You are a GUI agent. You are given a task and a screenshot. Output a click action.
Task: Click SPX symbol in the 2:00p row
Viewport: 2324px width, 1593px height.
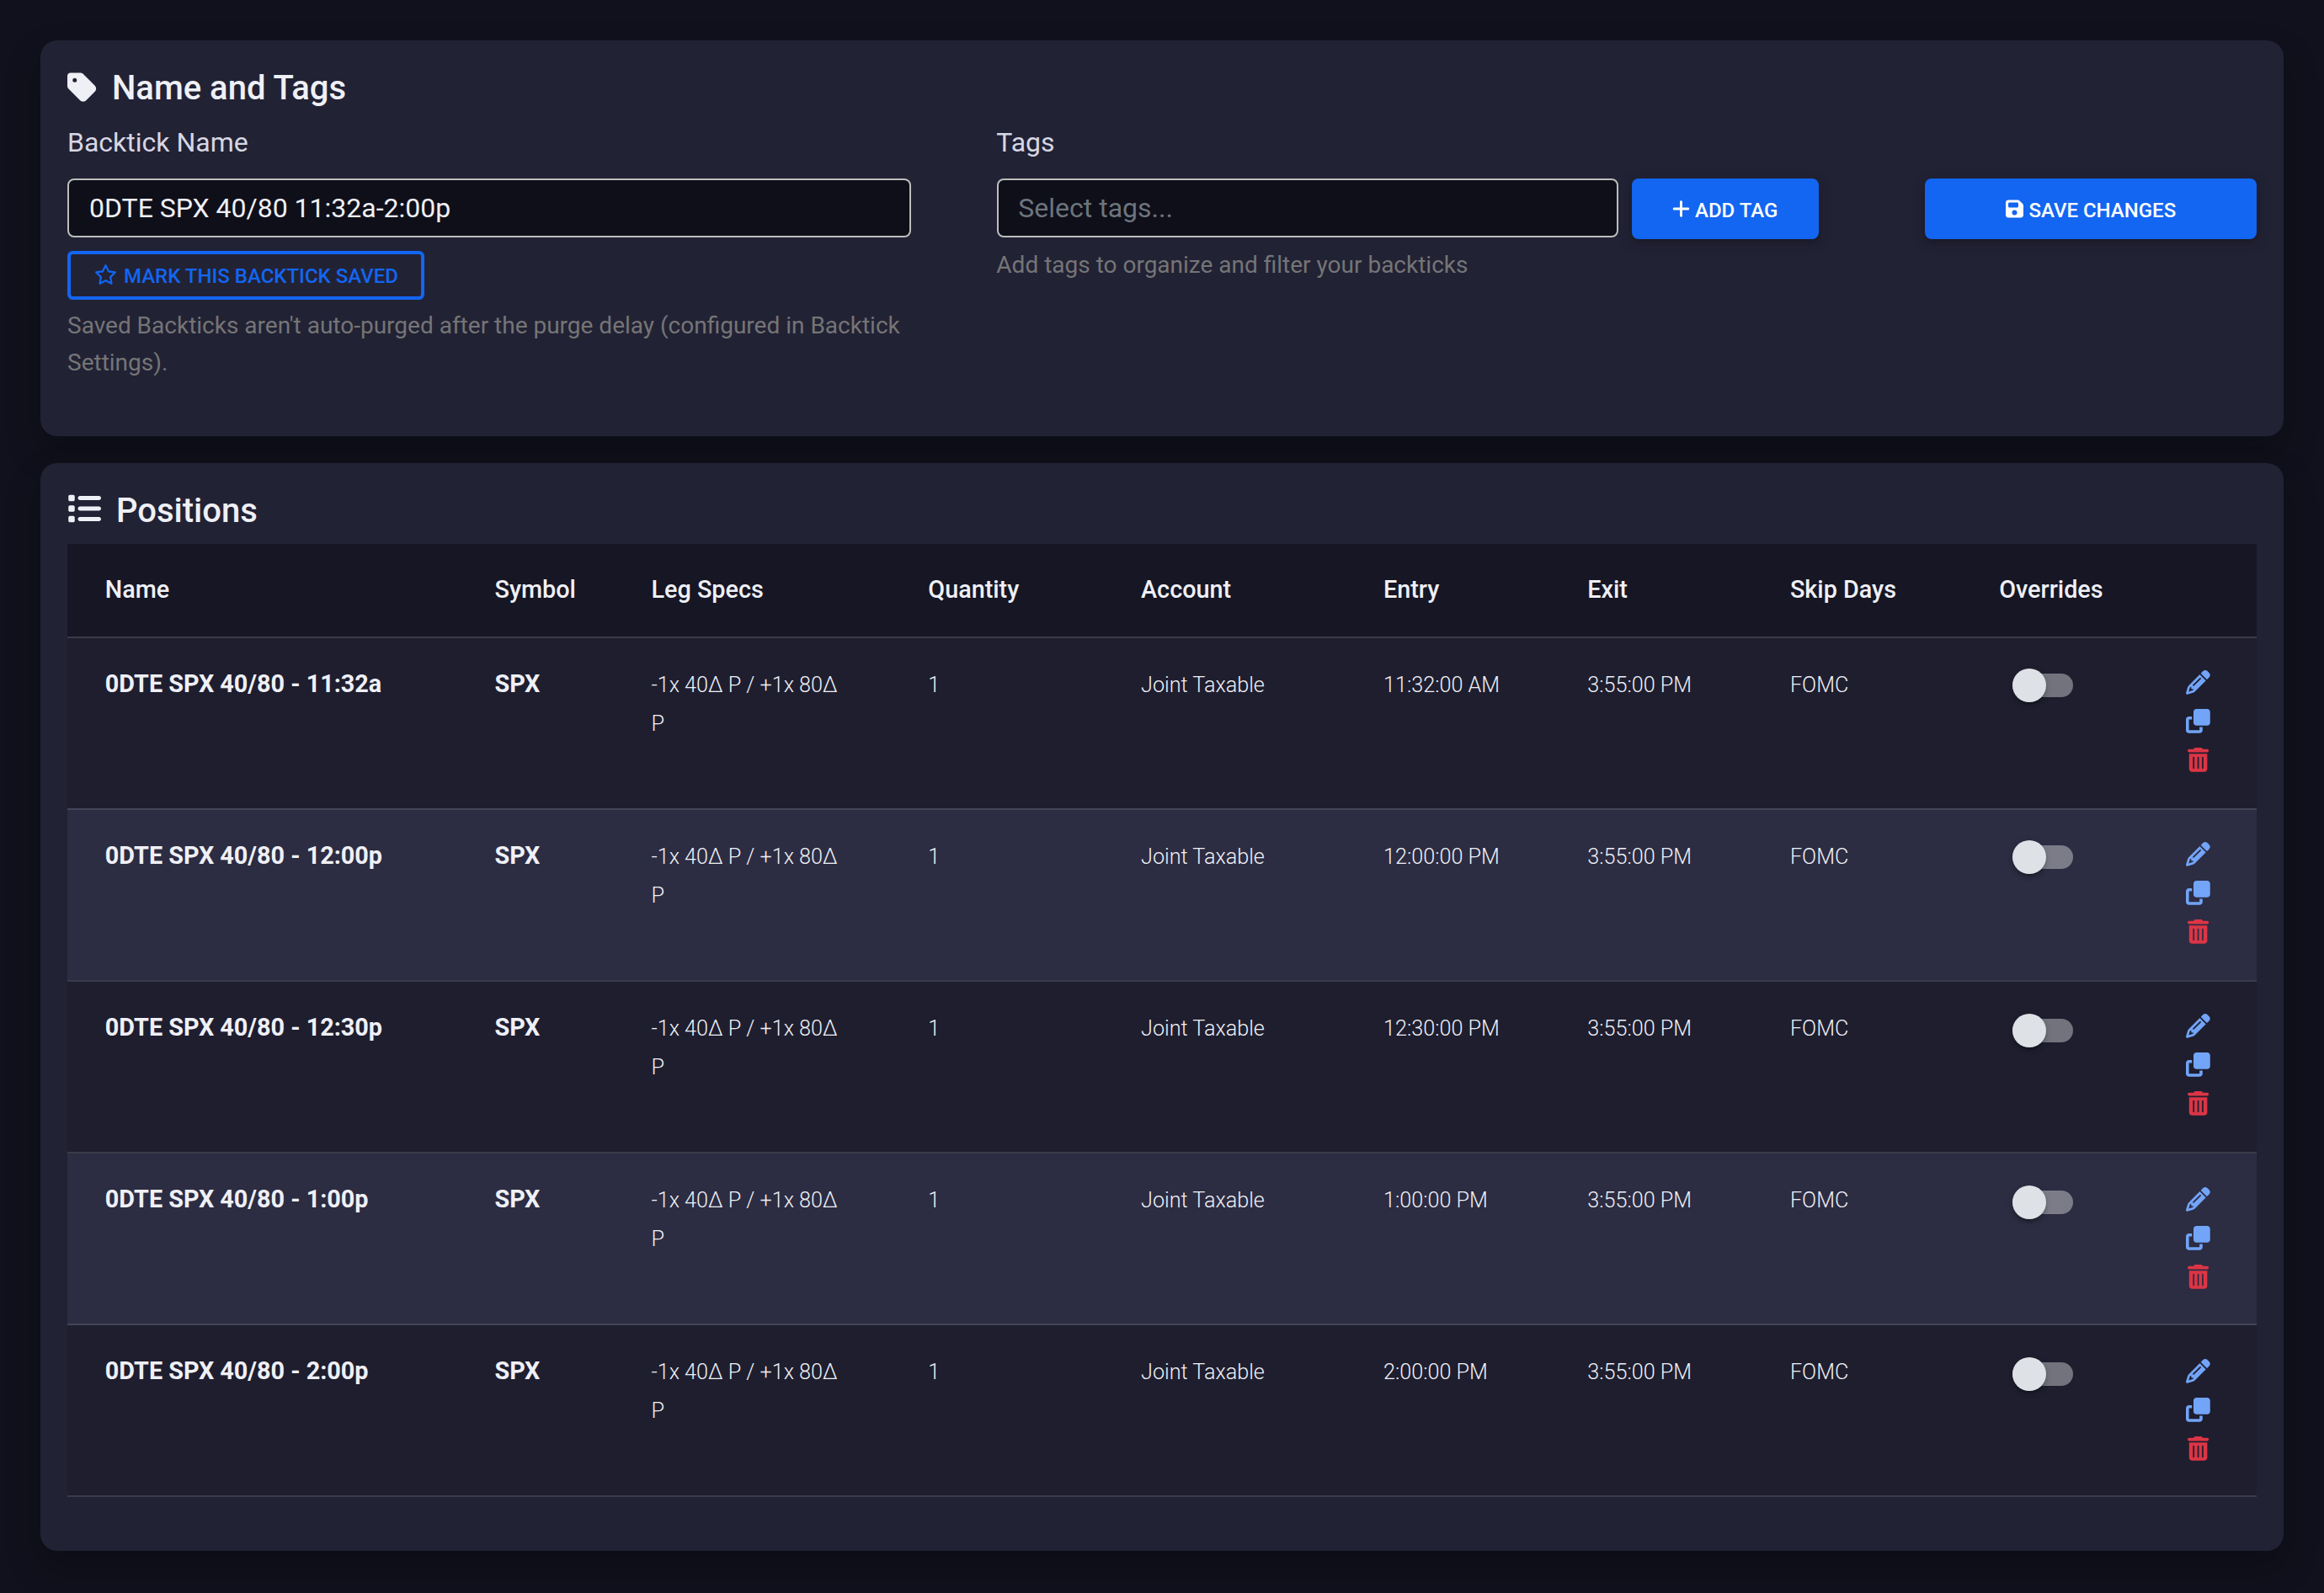click(x=517, y=1370)
